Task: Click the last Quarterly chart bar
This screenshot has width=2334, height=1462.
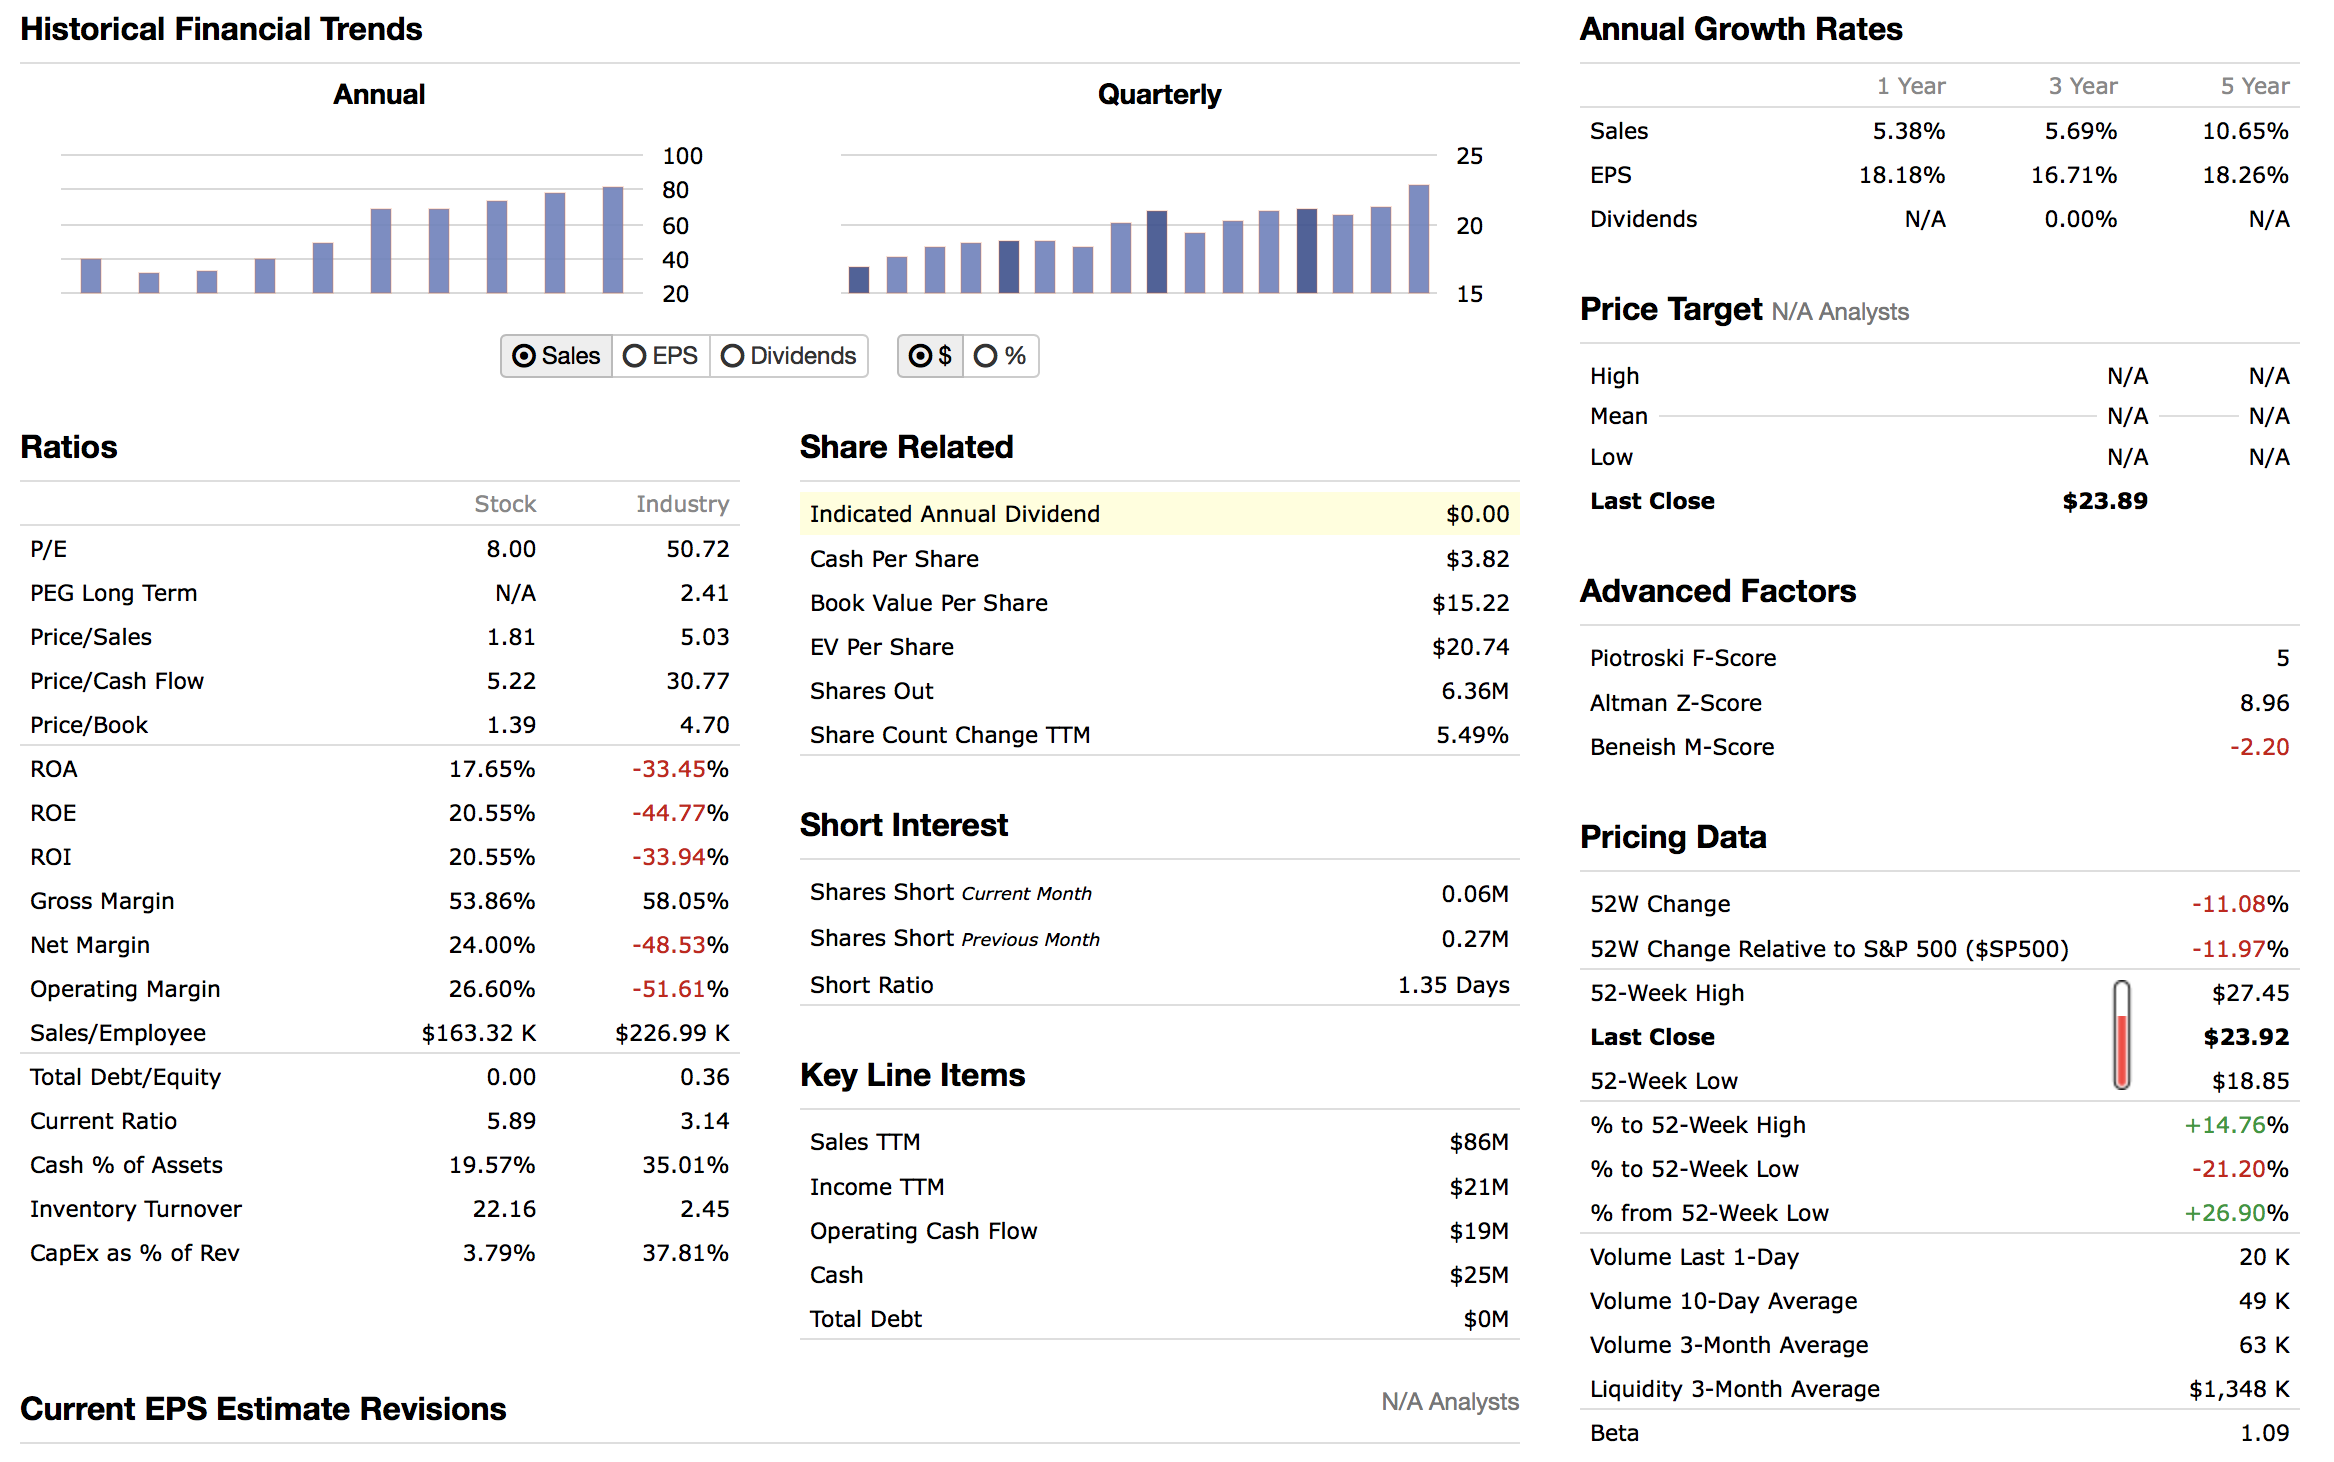Action: [1418, 239]
